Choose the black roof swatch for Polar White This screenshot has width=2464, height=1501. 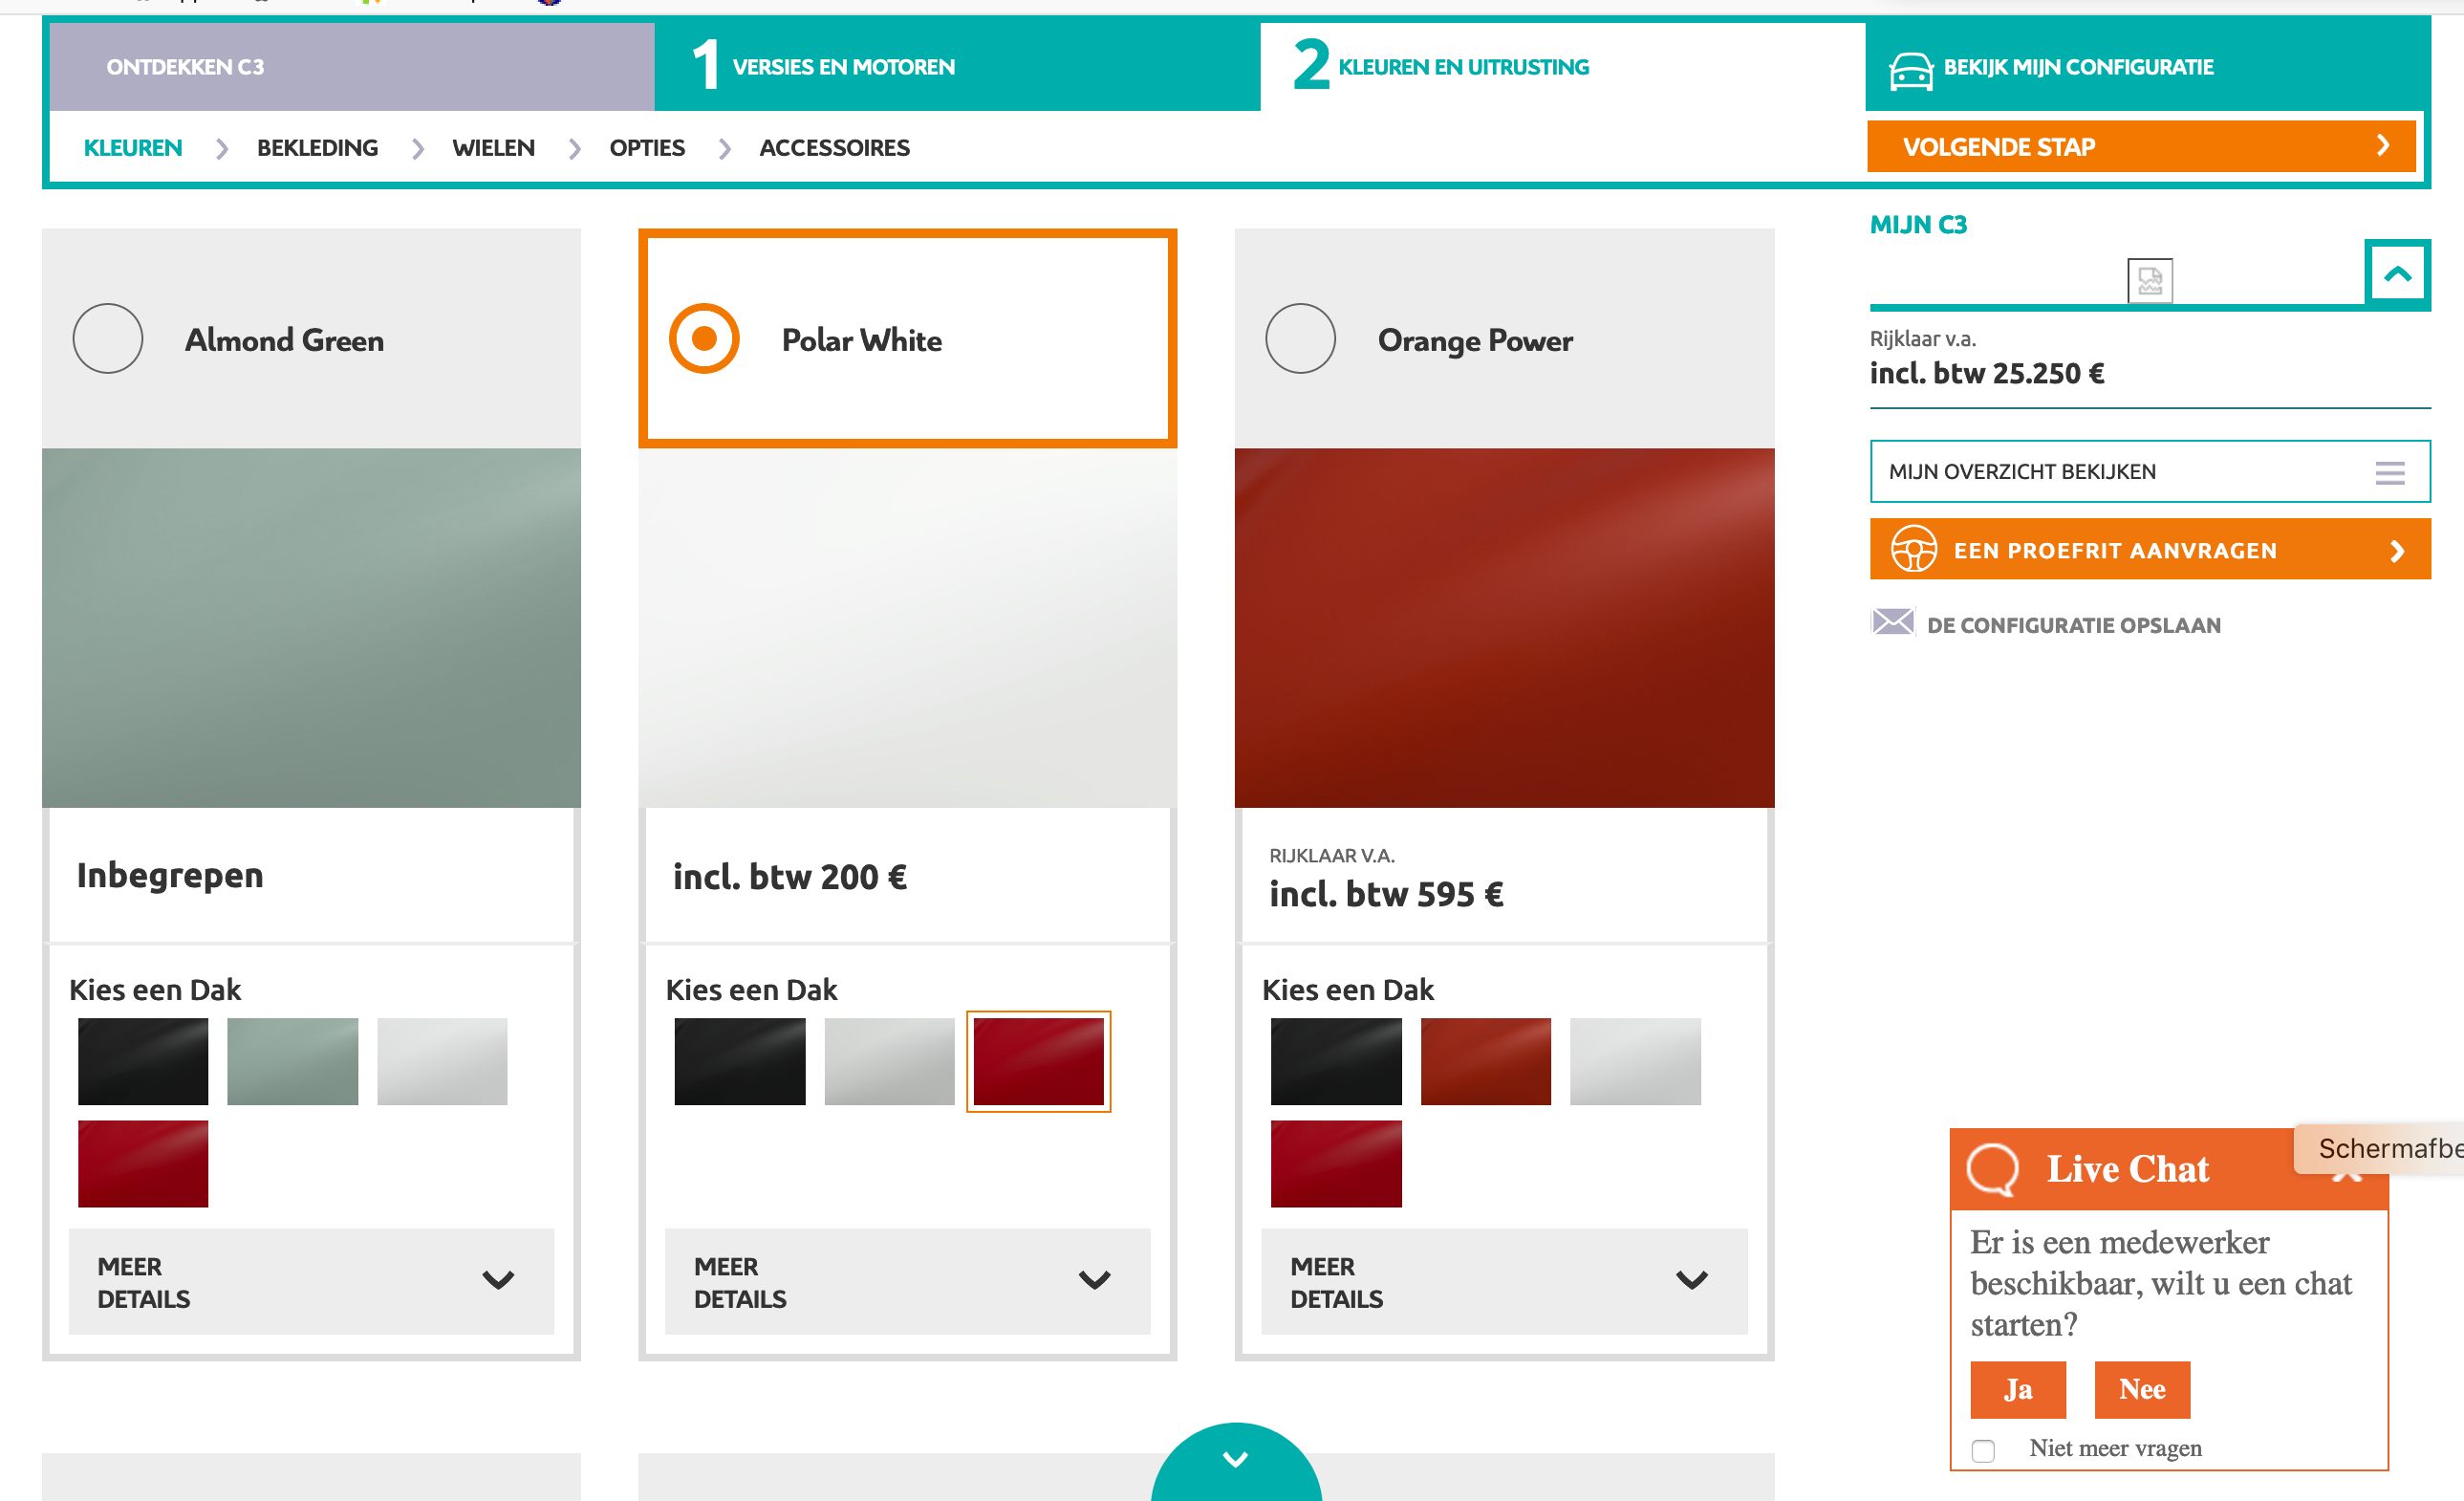point(739,1061)
